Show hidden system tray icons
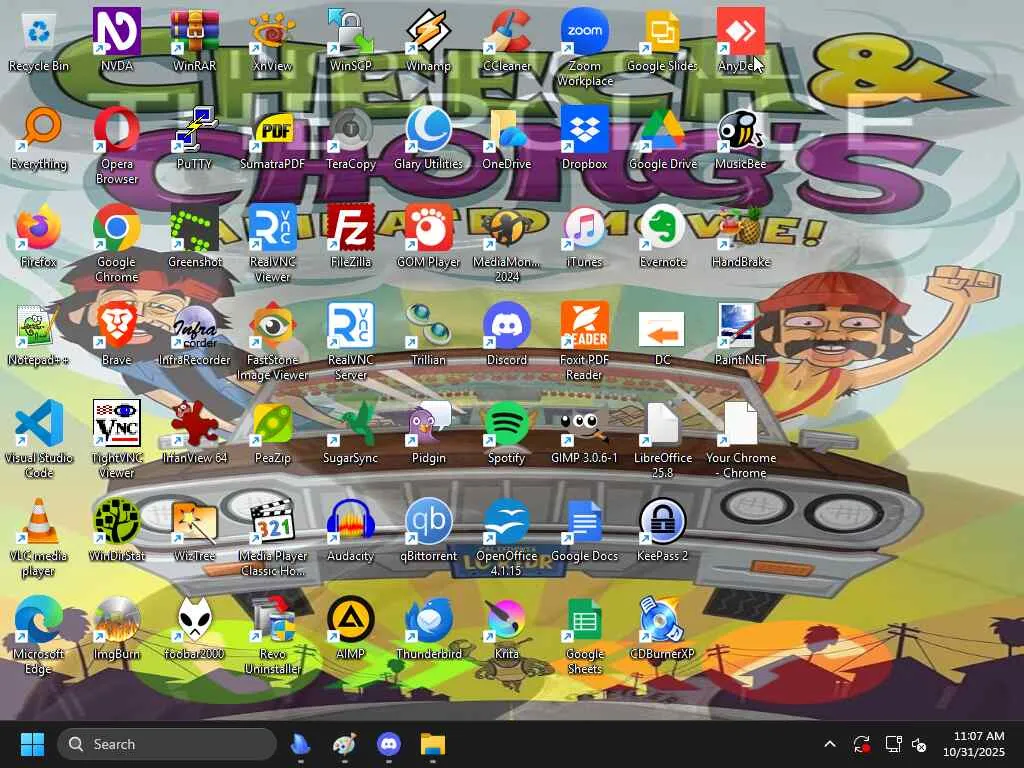This screenshot has height=768, width=1024. pyautogui.click(x=829, y=744)
